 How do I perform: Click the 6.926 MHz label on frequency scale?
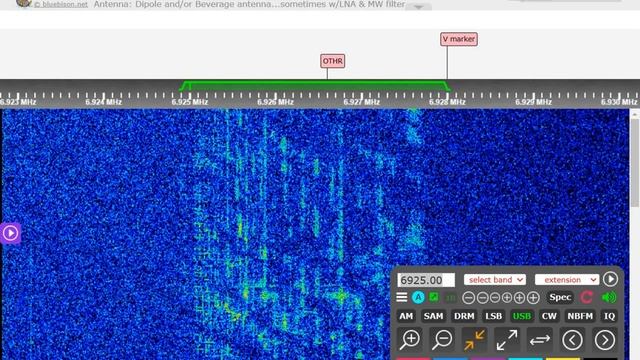[276, 102]
